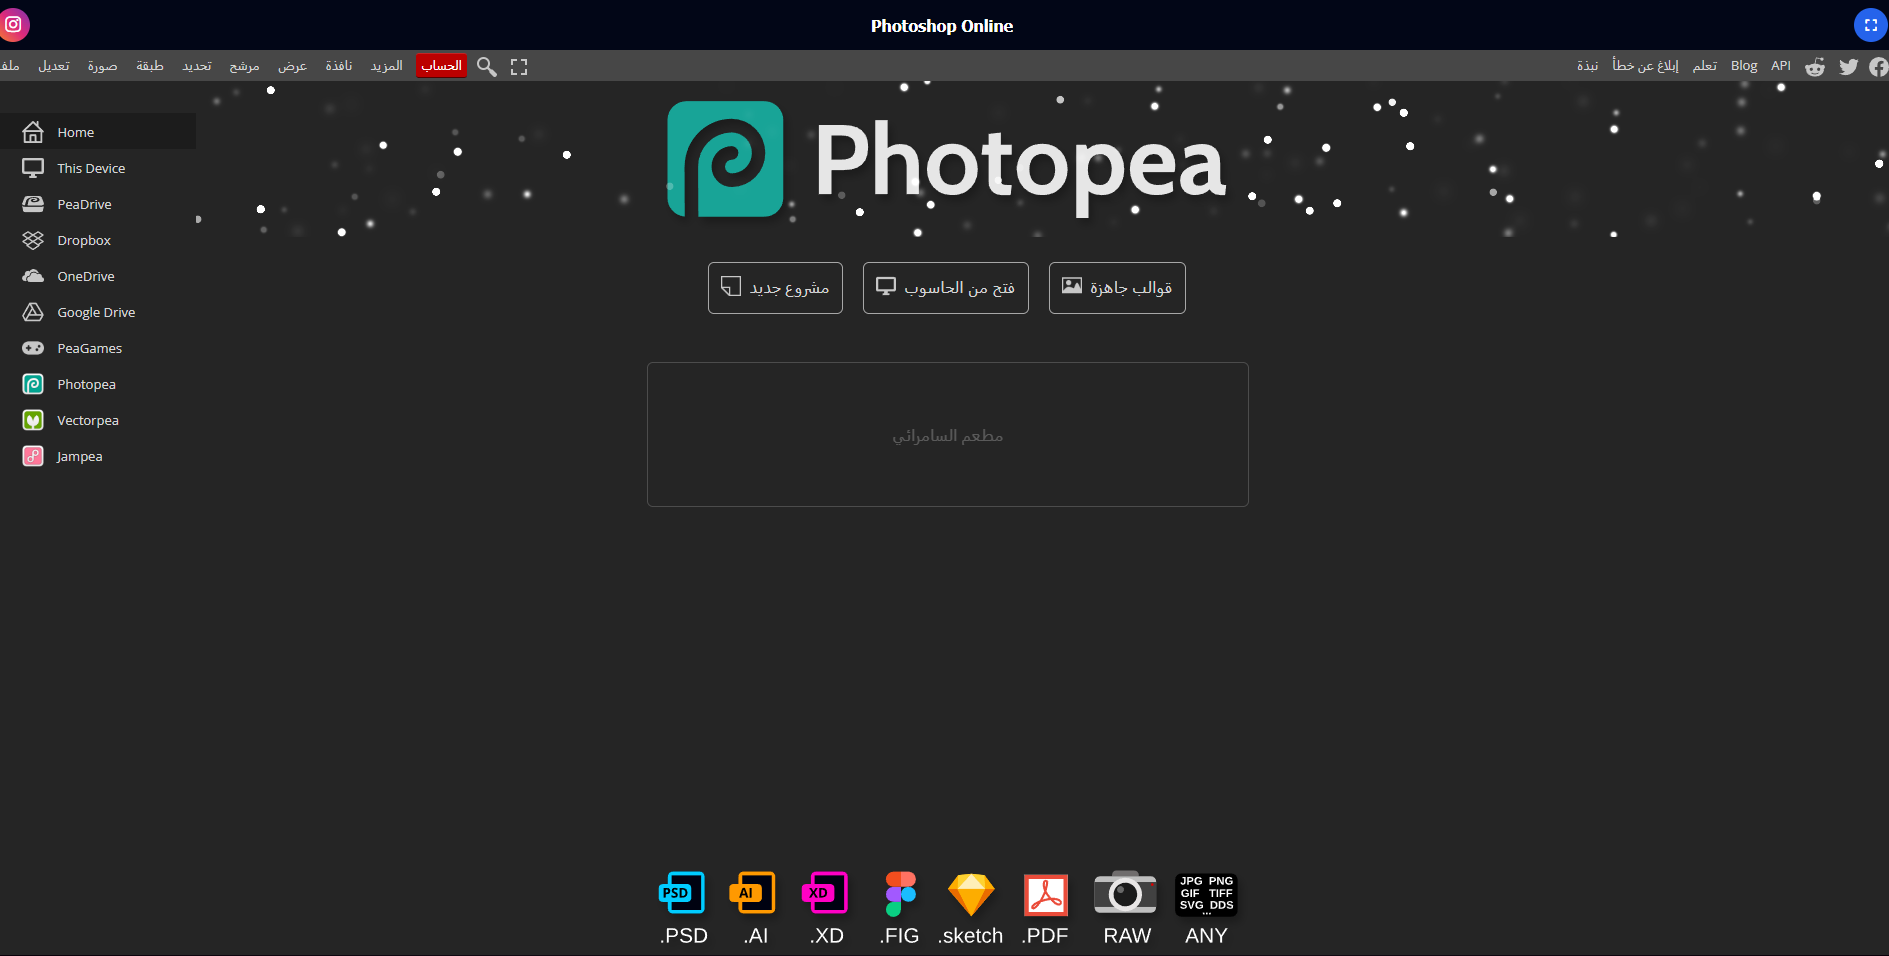Open the Twitter icon link

click(x=1848, y=67)
